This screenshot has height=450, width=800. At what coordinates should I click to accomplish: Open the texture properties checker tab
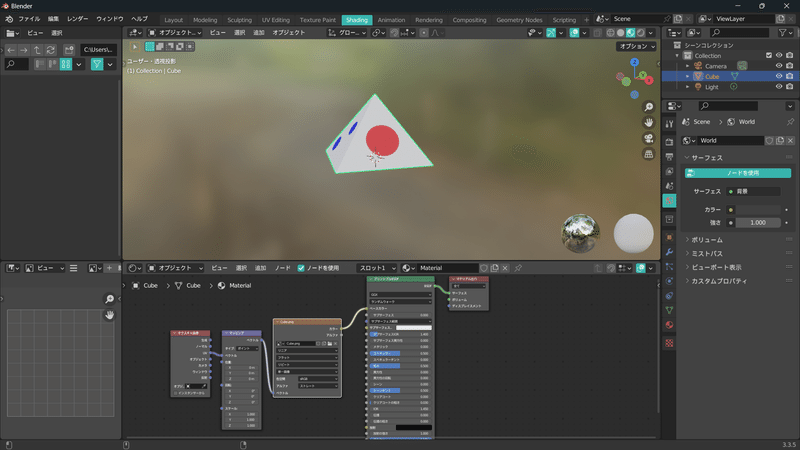click(x=669, y=343)
